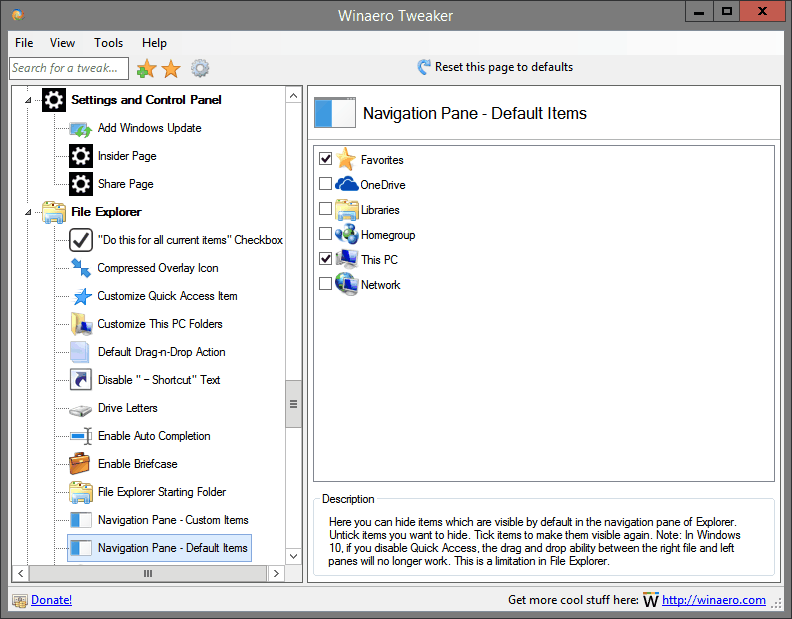Screen dimensions: 792x619
Task: Click horizontal scrollbar left arrow
Action: [21, 574]
